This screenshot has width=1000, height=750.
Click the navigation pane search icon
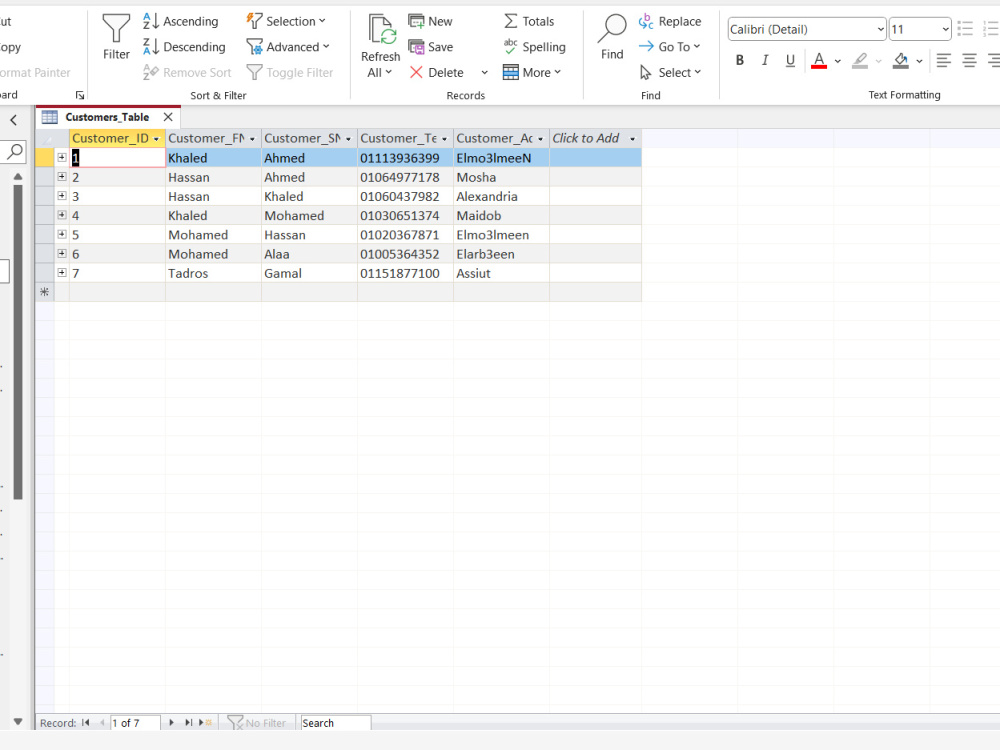point(15,151)
